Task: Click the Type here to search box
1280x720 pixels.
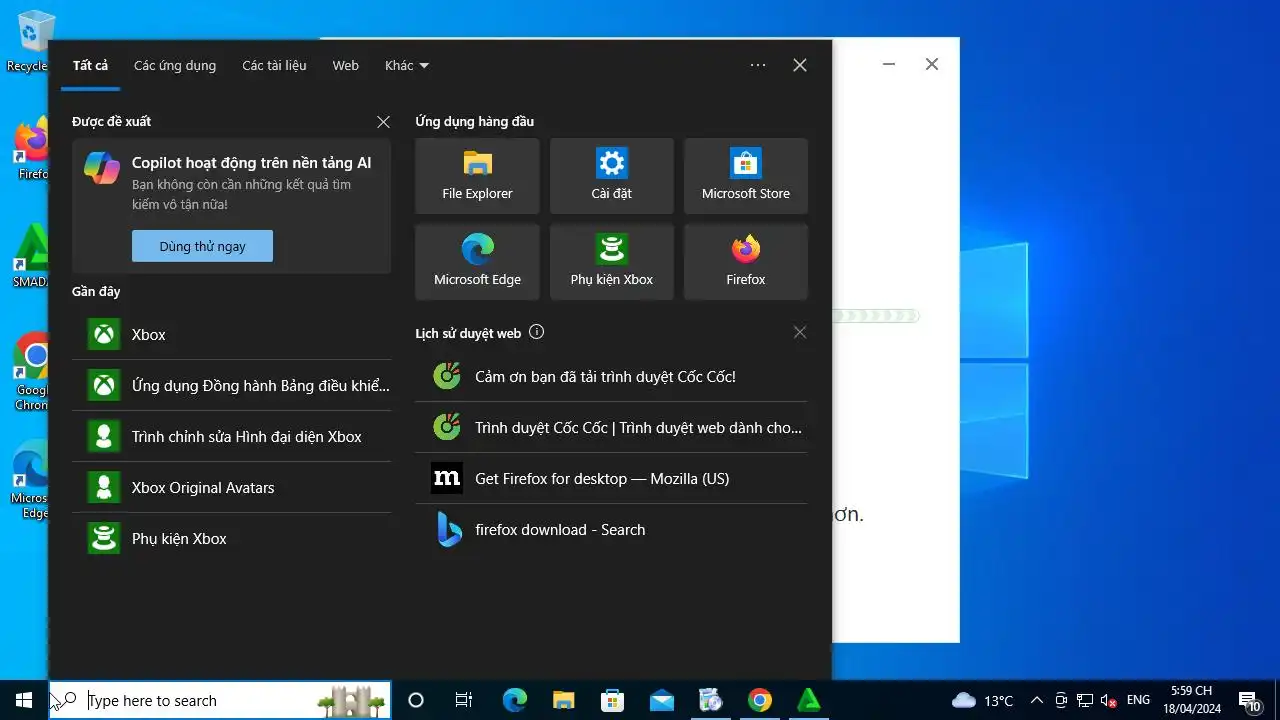Action: [220, 701]
